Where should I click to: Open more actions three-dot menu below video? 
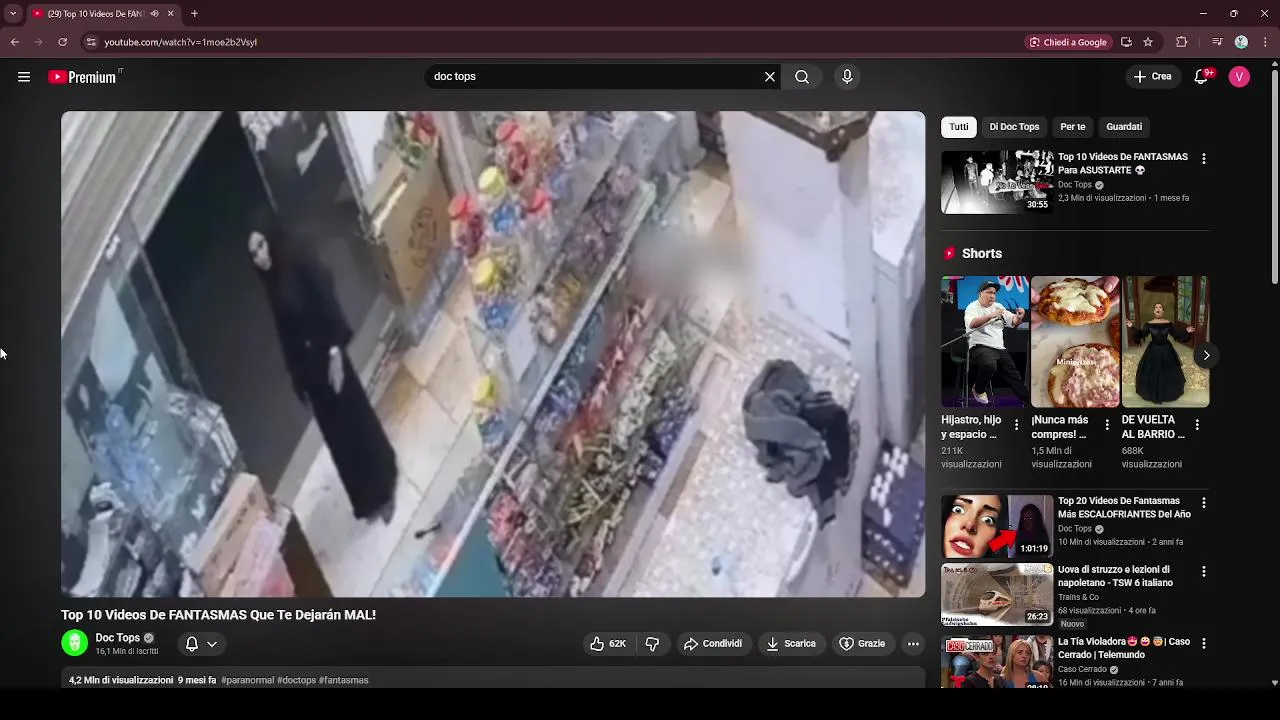click(913, 644)
